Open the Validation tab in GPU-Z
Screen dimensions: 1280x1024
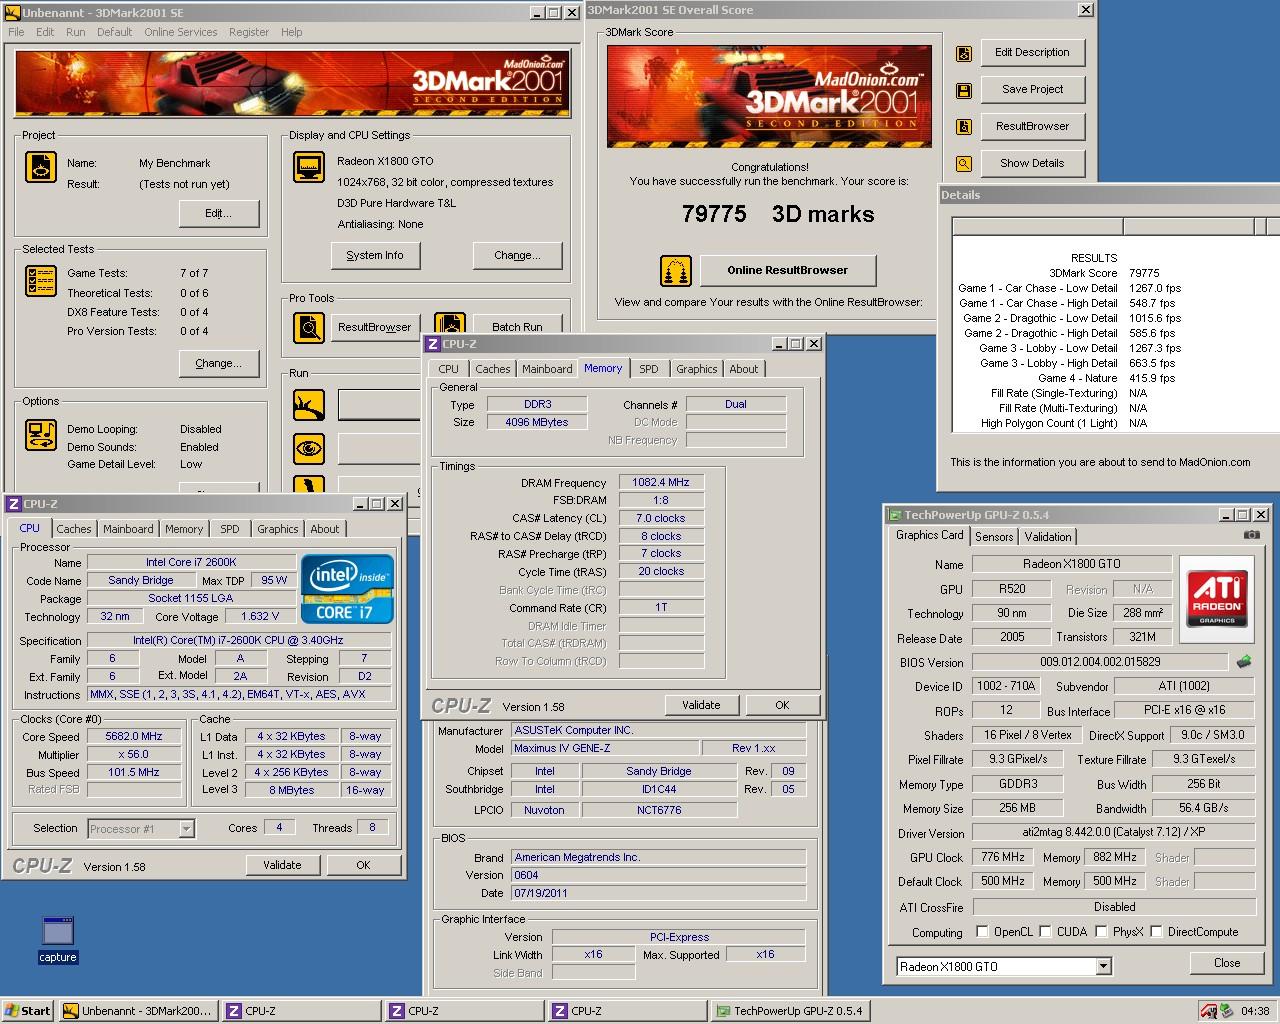point(1048,537)
